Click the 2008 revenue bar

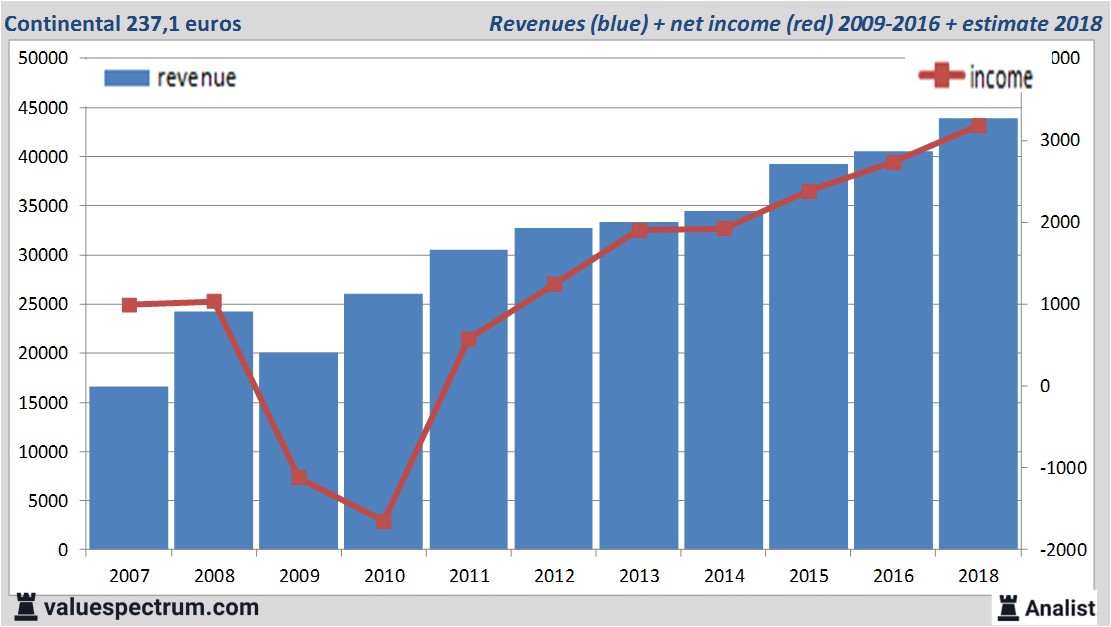214,430
